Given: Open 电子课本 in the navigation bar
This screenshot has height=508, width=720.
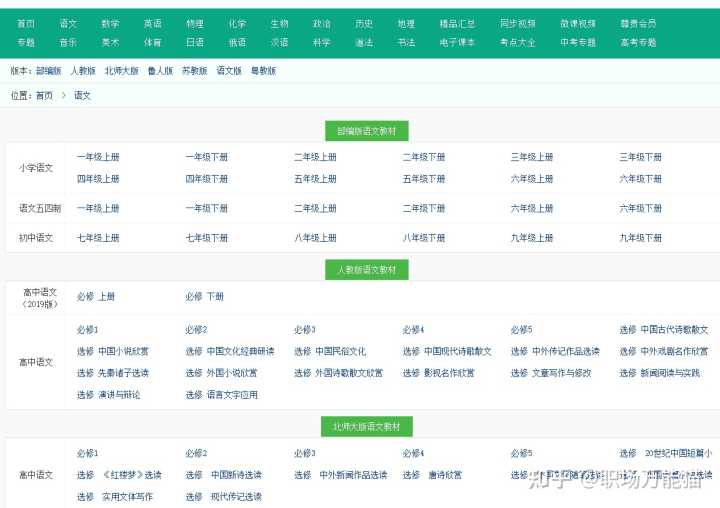Looking at the screenshot, I should 457,42.
